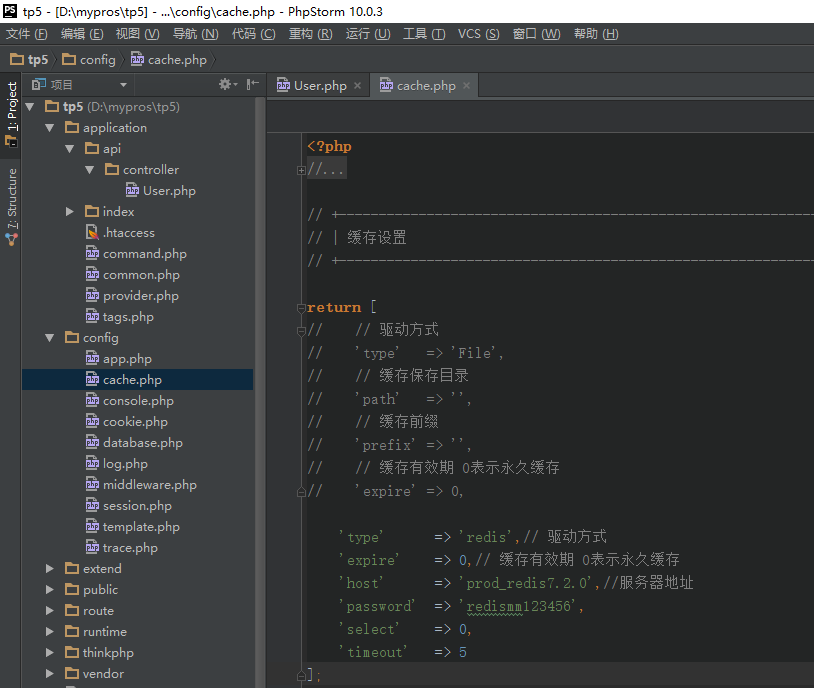Click the PhpStorm application icon in title bar
Screen dimensions: 814x688
click(9, 11)
